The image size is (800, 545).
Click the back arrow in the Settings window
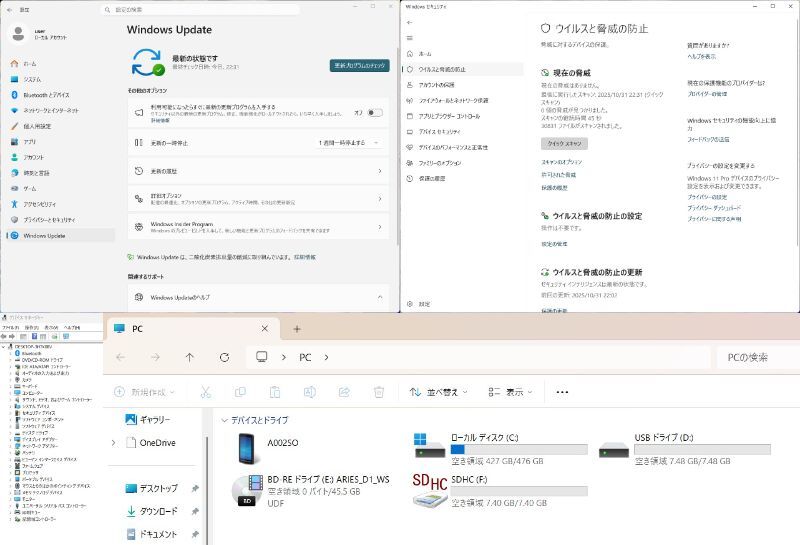pos(9,9)
